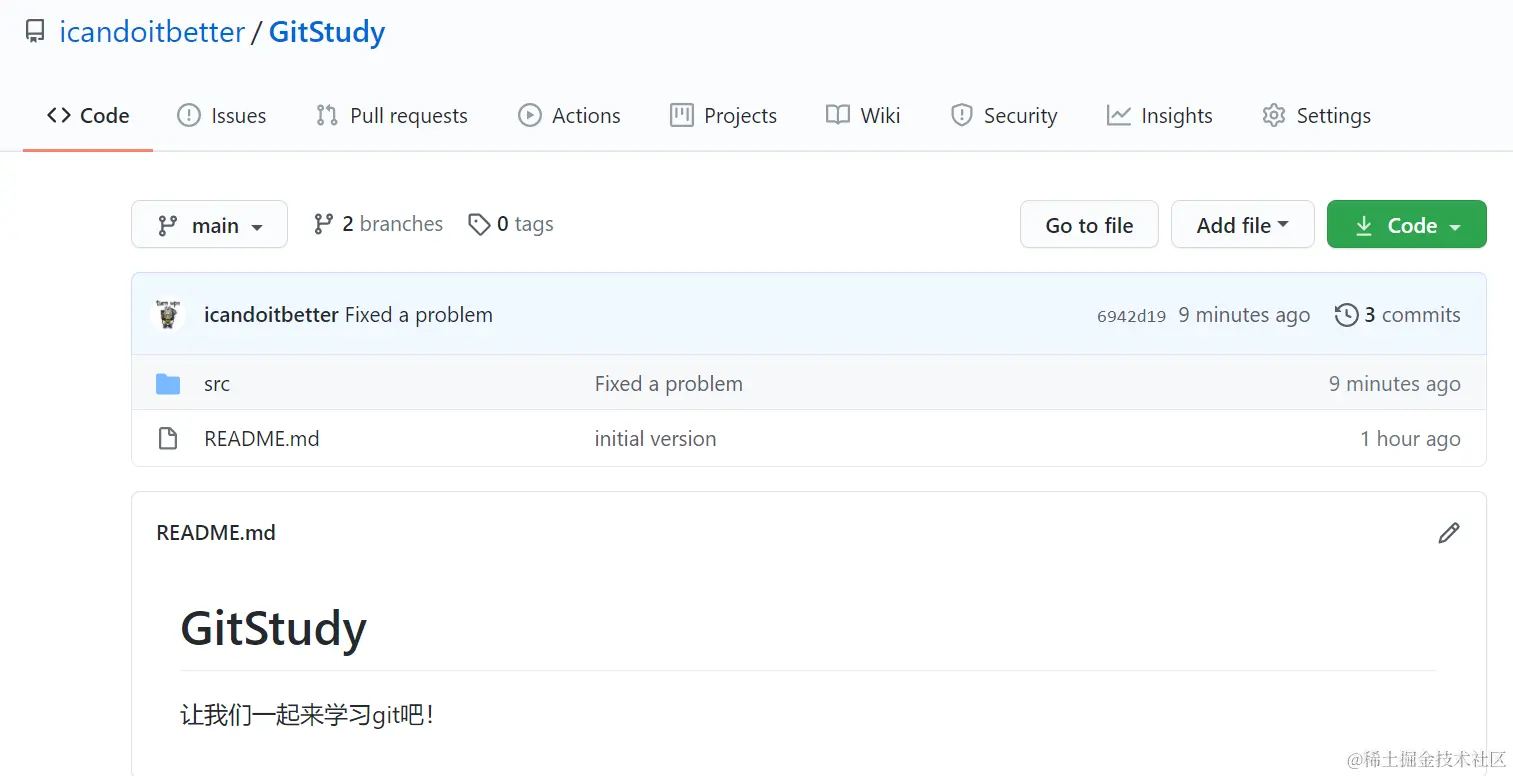Open the repository Settings tab
The image size is (1513, 776).
pyautogui.click(x=1316, y=116)
